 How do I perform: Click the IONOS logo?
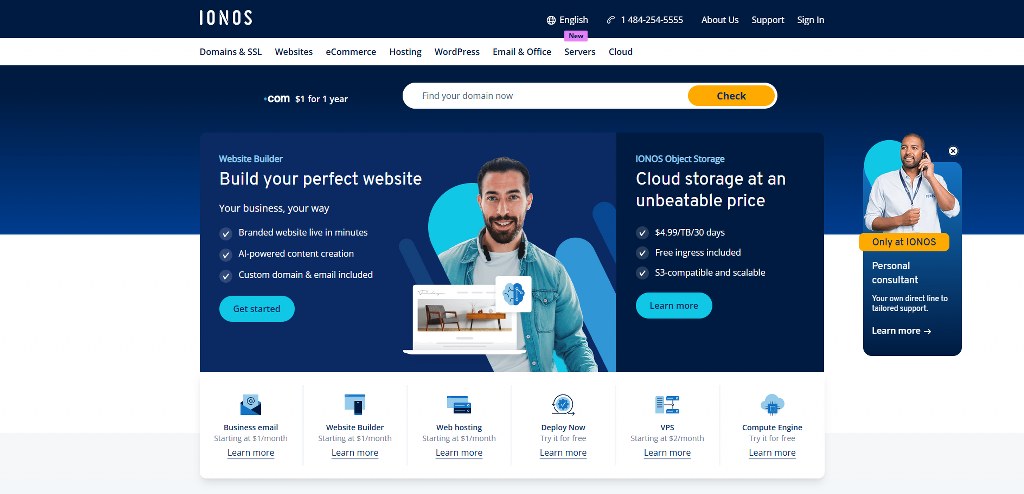(x=225, y=18)
